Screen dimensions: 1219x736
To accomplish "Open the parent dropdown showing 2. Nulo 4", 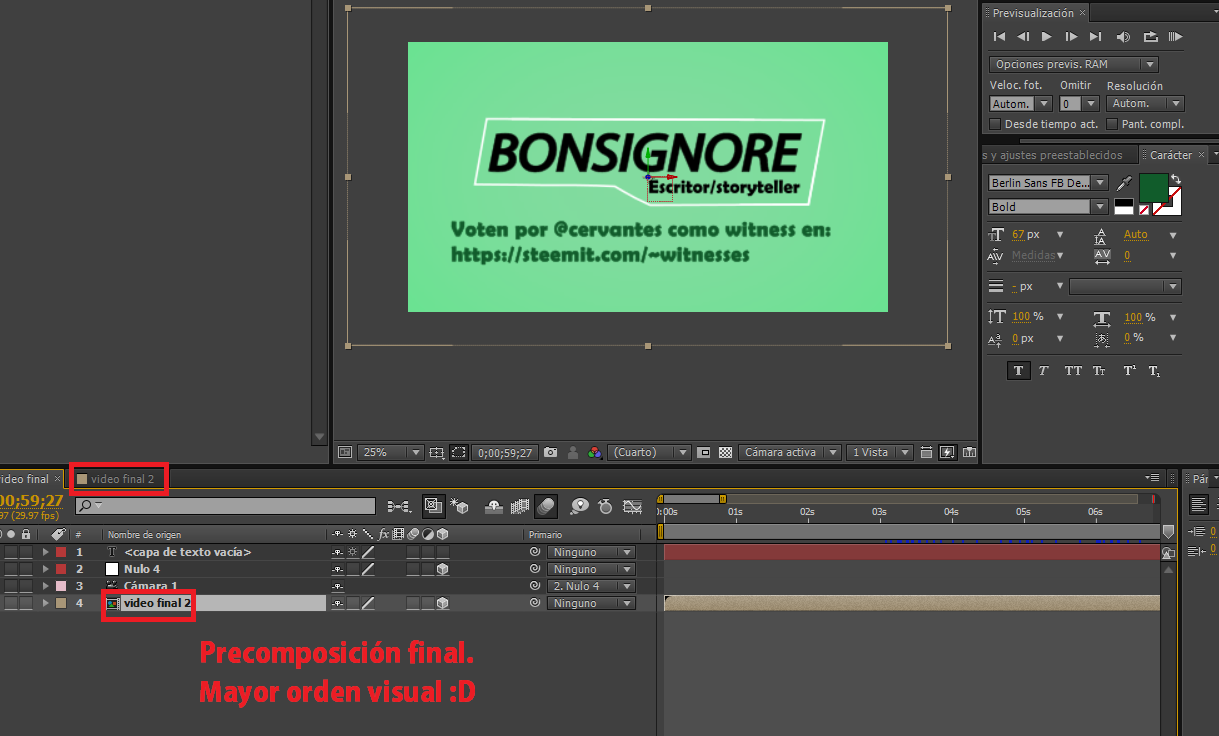I will tap(591, 586).
